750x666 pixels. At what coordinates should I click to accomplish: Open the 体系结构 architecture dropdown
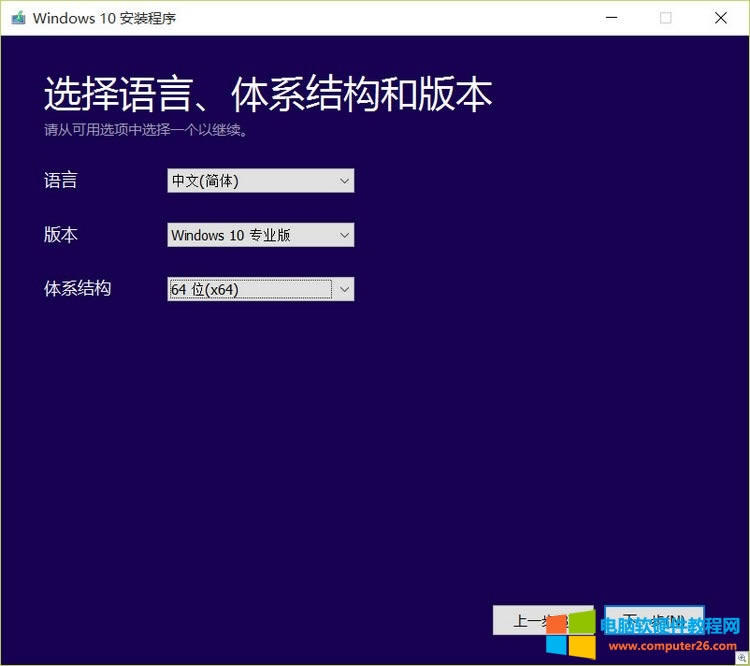pos(261,289)
